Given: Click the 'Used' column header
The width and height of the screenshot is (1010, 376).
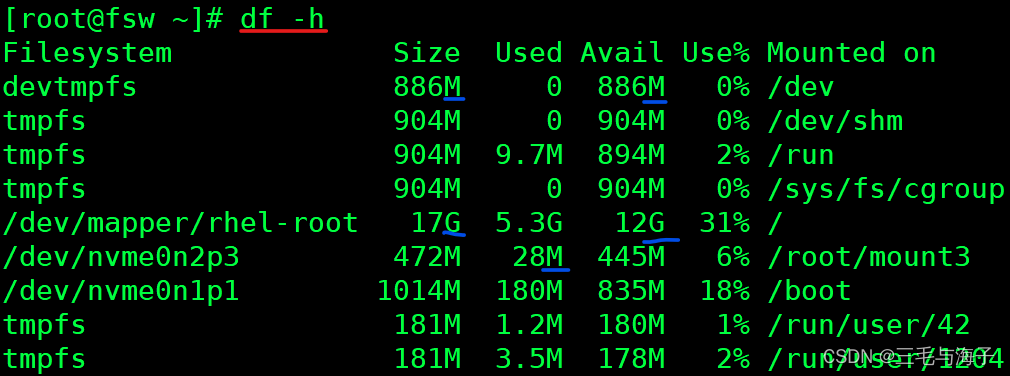Looking at the screenshot, I should 529,53.
